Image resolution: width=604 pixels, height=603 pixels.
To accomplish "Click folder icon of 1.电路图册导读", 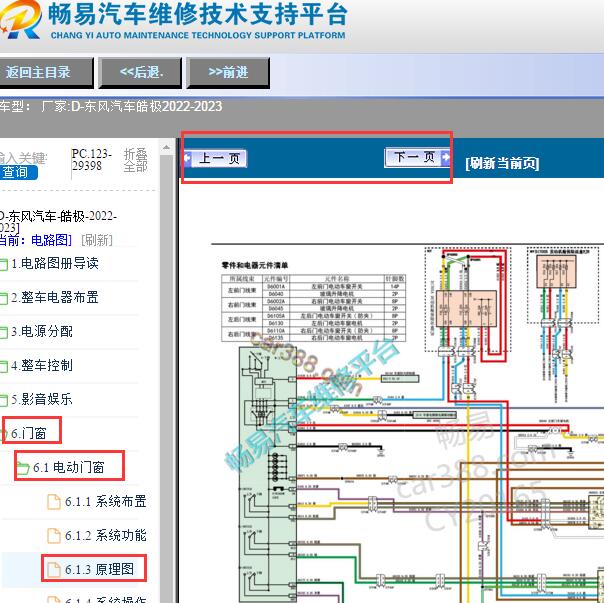I will click(3, 264).
